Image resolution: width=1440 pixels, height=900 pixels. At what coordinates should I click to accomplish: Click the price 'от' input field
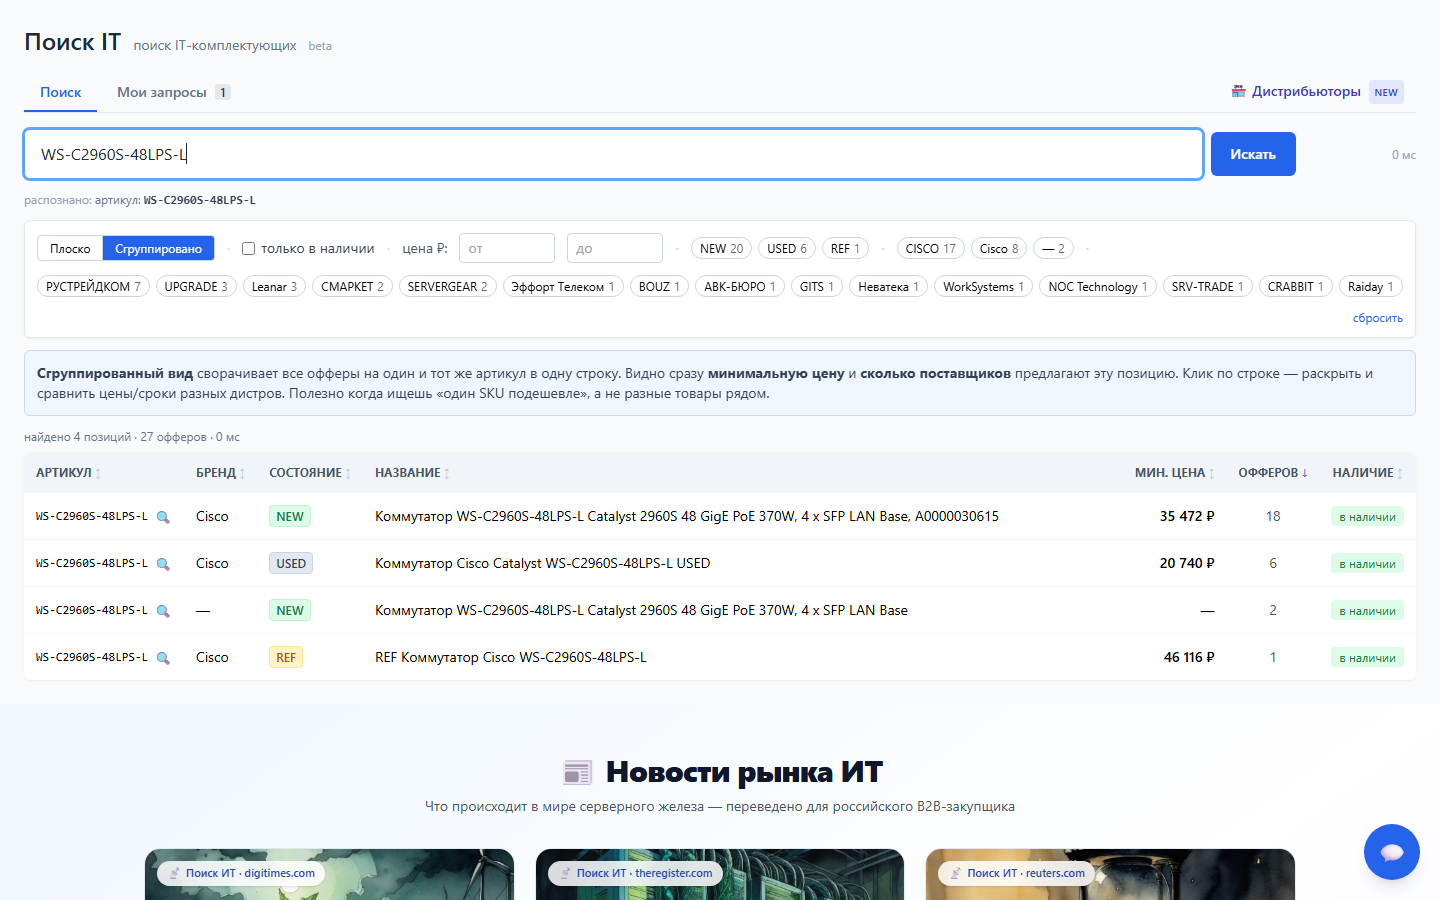pos(507,248)
